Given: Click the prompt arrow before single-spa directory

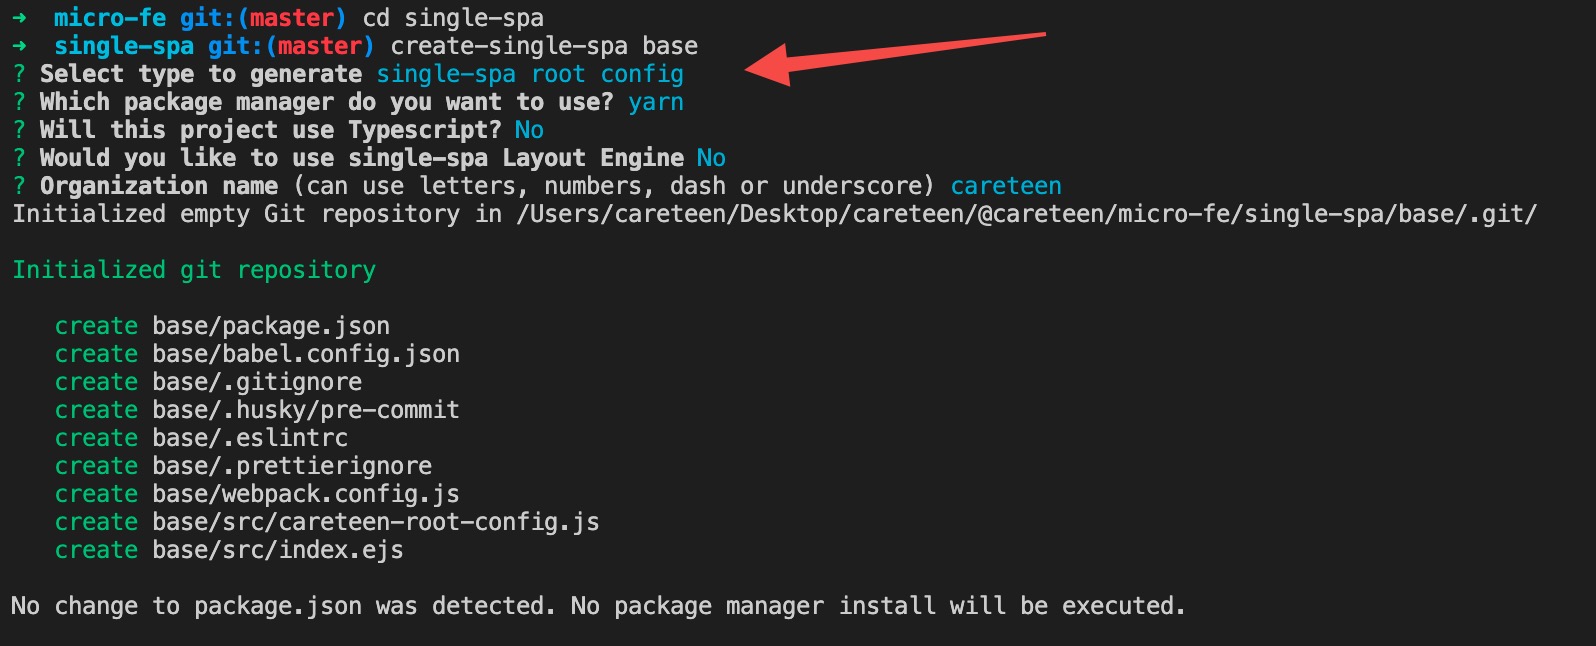Looking at the screenshot, I should tap(19, 46).
